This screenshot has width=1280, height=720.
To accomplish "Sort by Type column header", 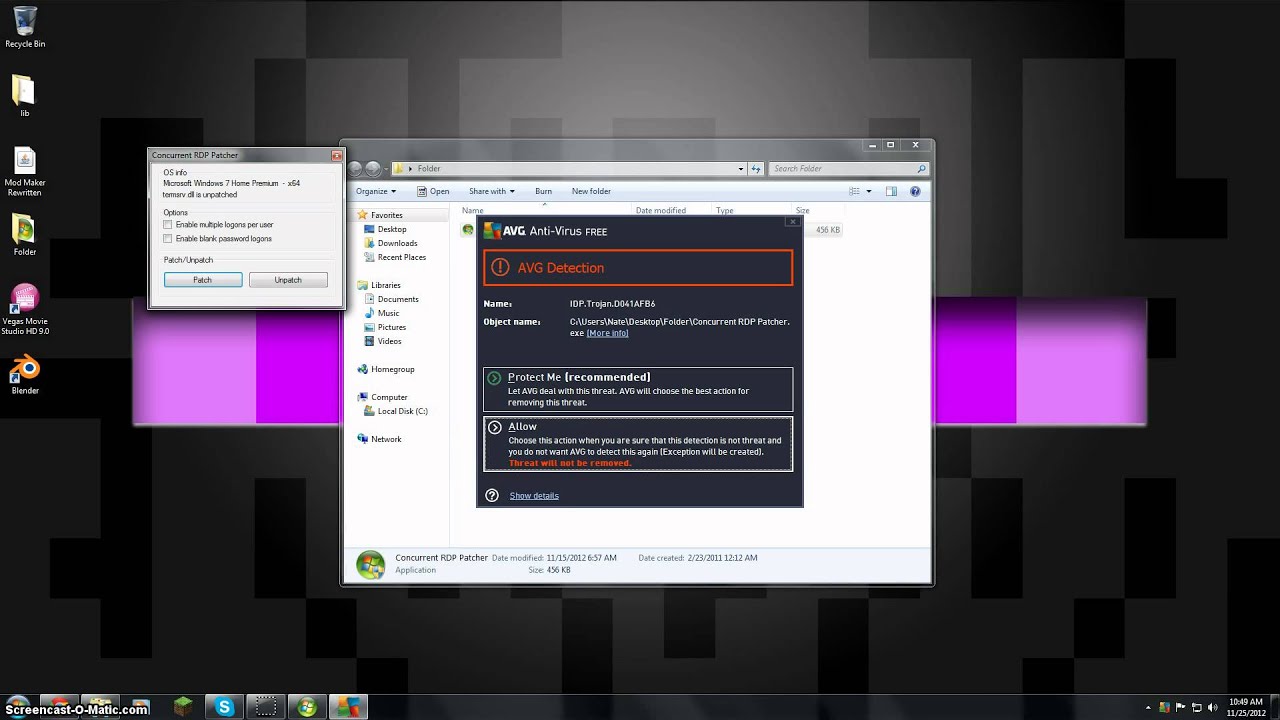I will (725, 211).
